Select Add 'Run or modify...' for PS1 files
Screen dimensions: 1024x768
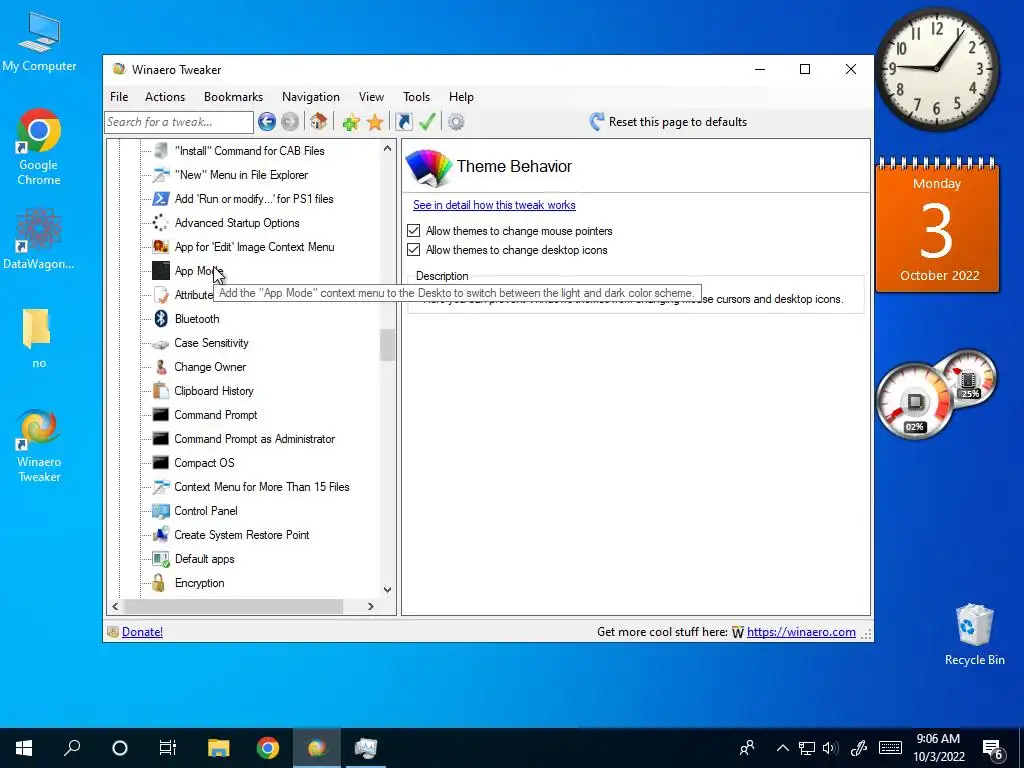point(254,199)
